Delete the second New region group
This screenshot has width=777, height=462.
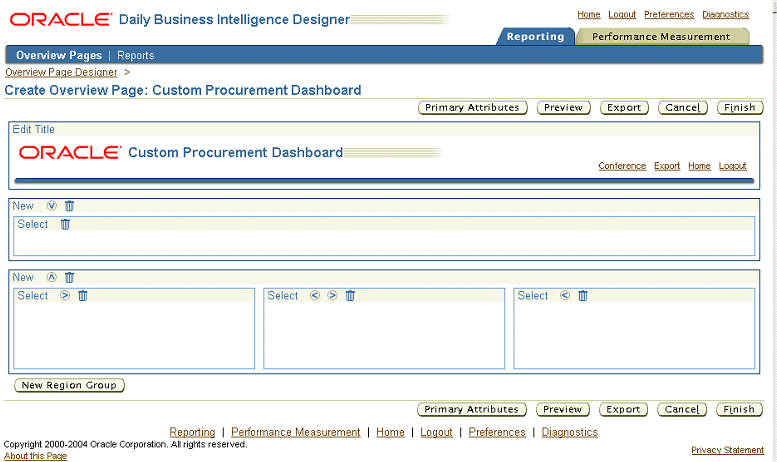69,278
